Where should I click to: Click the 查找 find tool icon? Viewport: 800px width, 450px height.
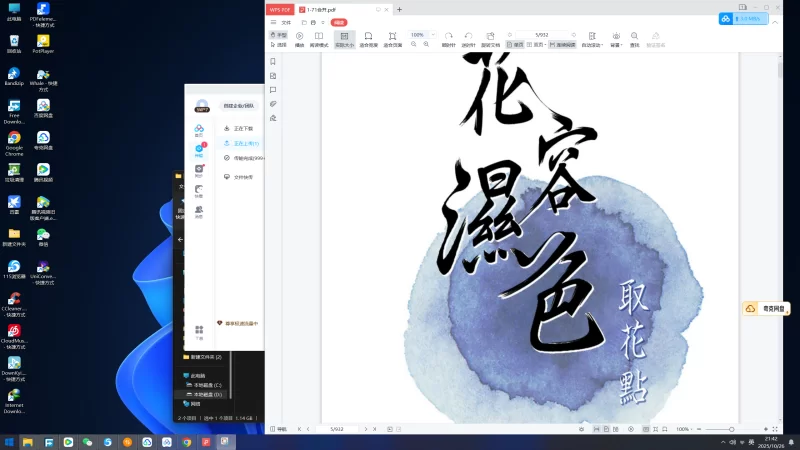coord(635,39)
